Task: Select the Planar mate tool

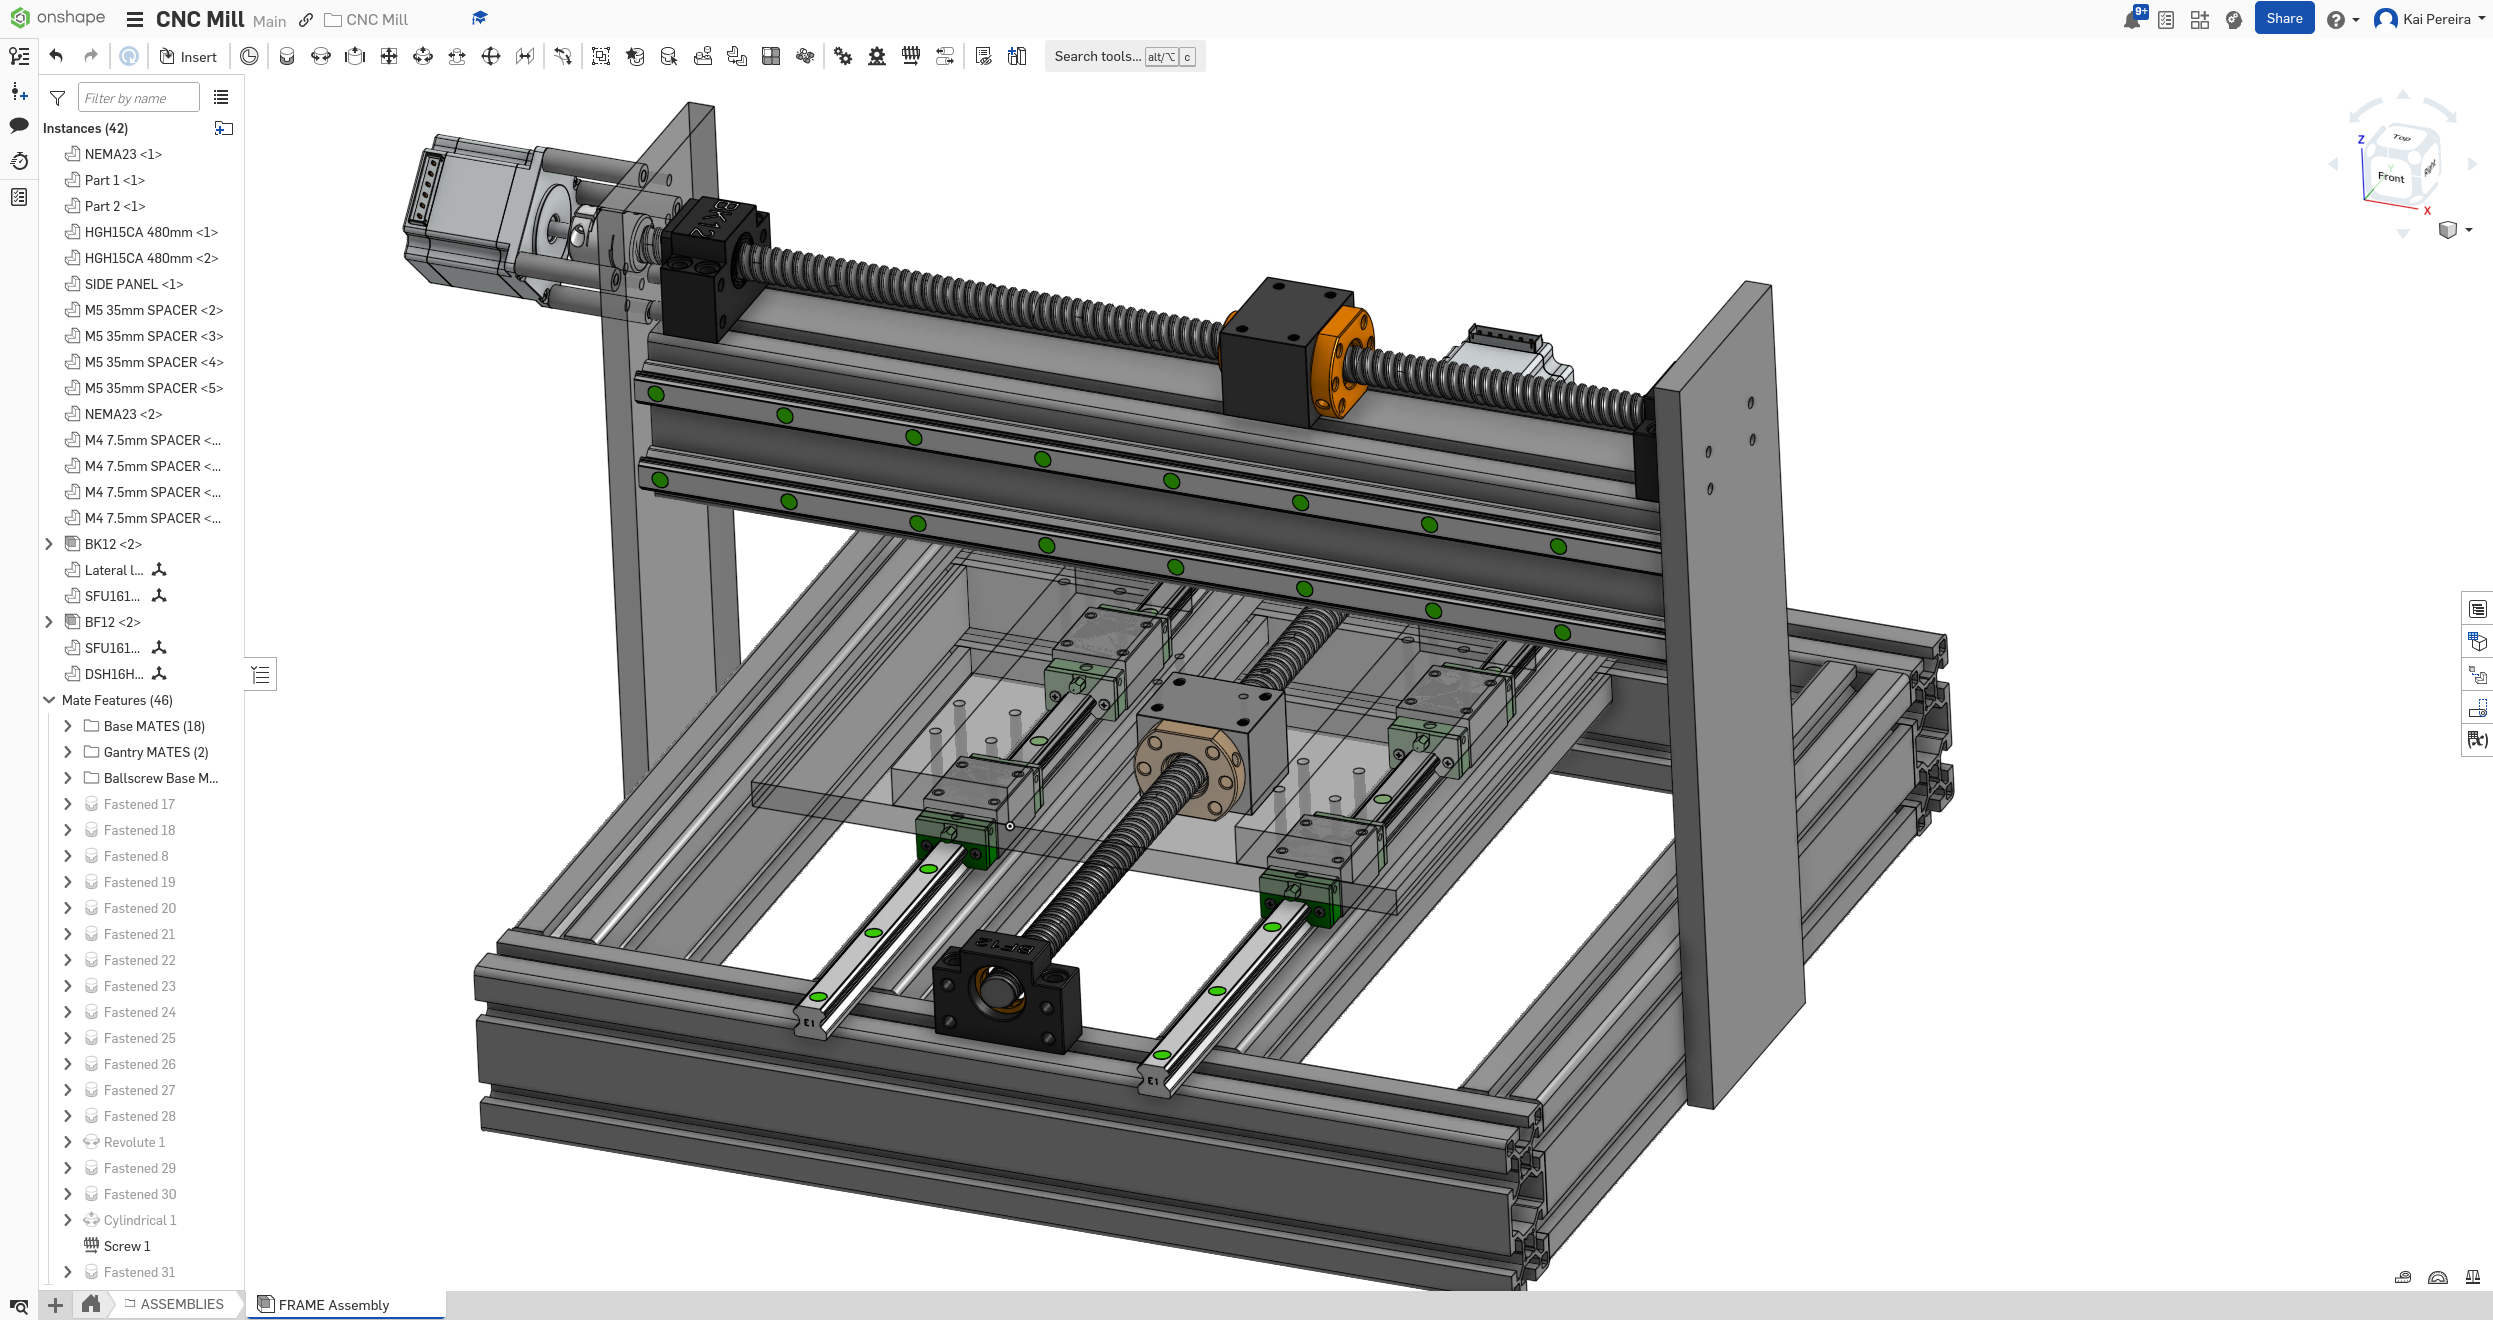Action: 389,56
